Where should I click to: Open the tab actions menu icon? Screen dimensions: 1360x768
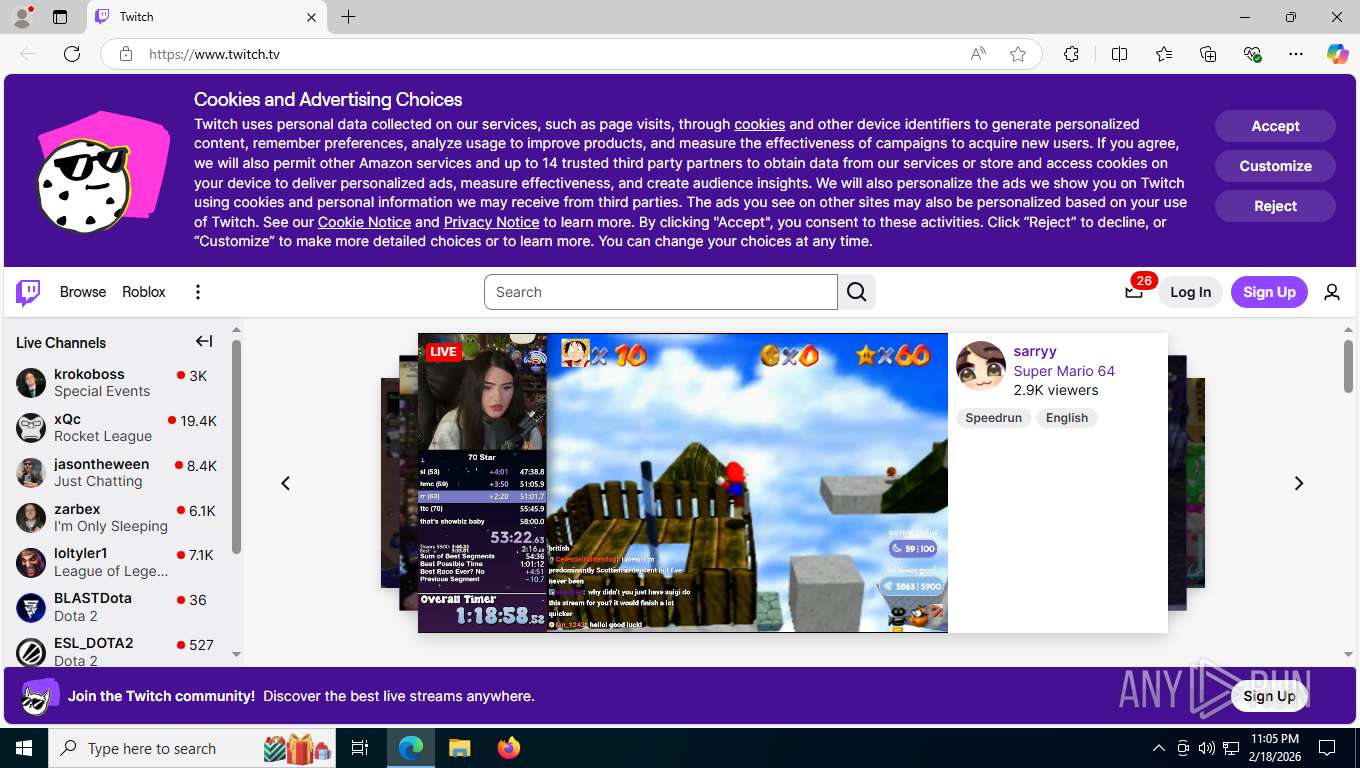click(60, 17)
